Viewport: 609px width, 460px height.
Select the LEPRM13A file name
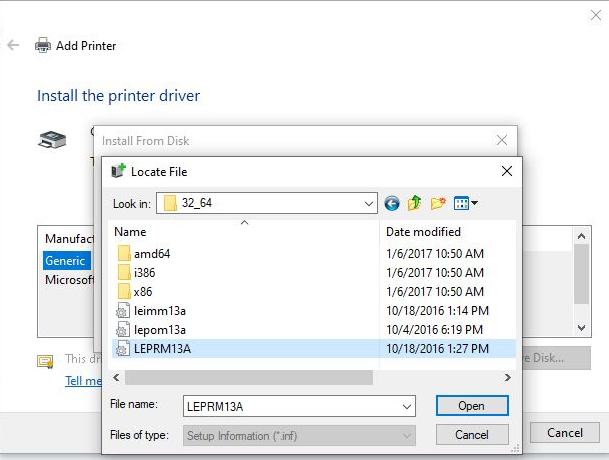tap(162, 348)
